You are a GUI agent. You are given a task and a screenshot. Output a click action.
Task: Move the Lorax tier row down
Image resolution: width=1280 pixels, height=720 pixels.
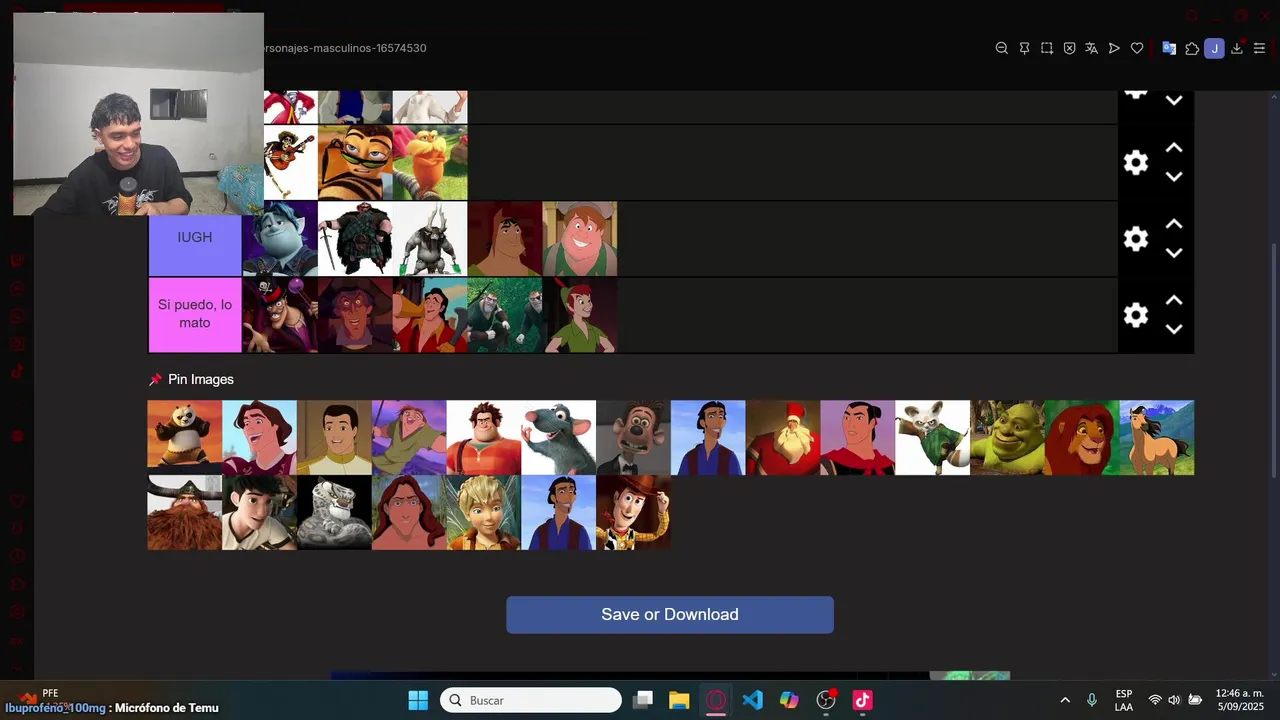[x=1174, y=177]
